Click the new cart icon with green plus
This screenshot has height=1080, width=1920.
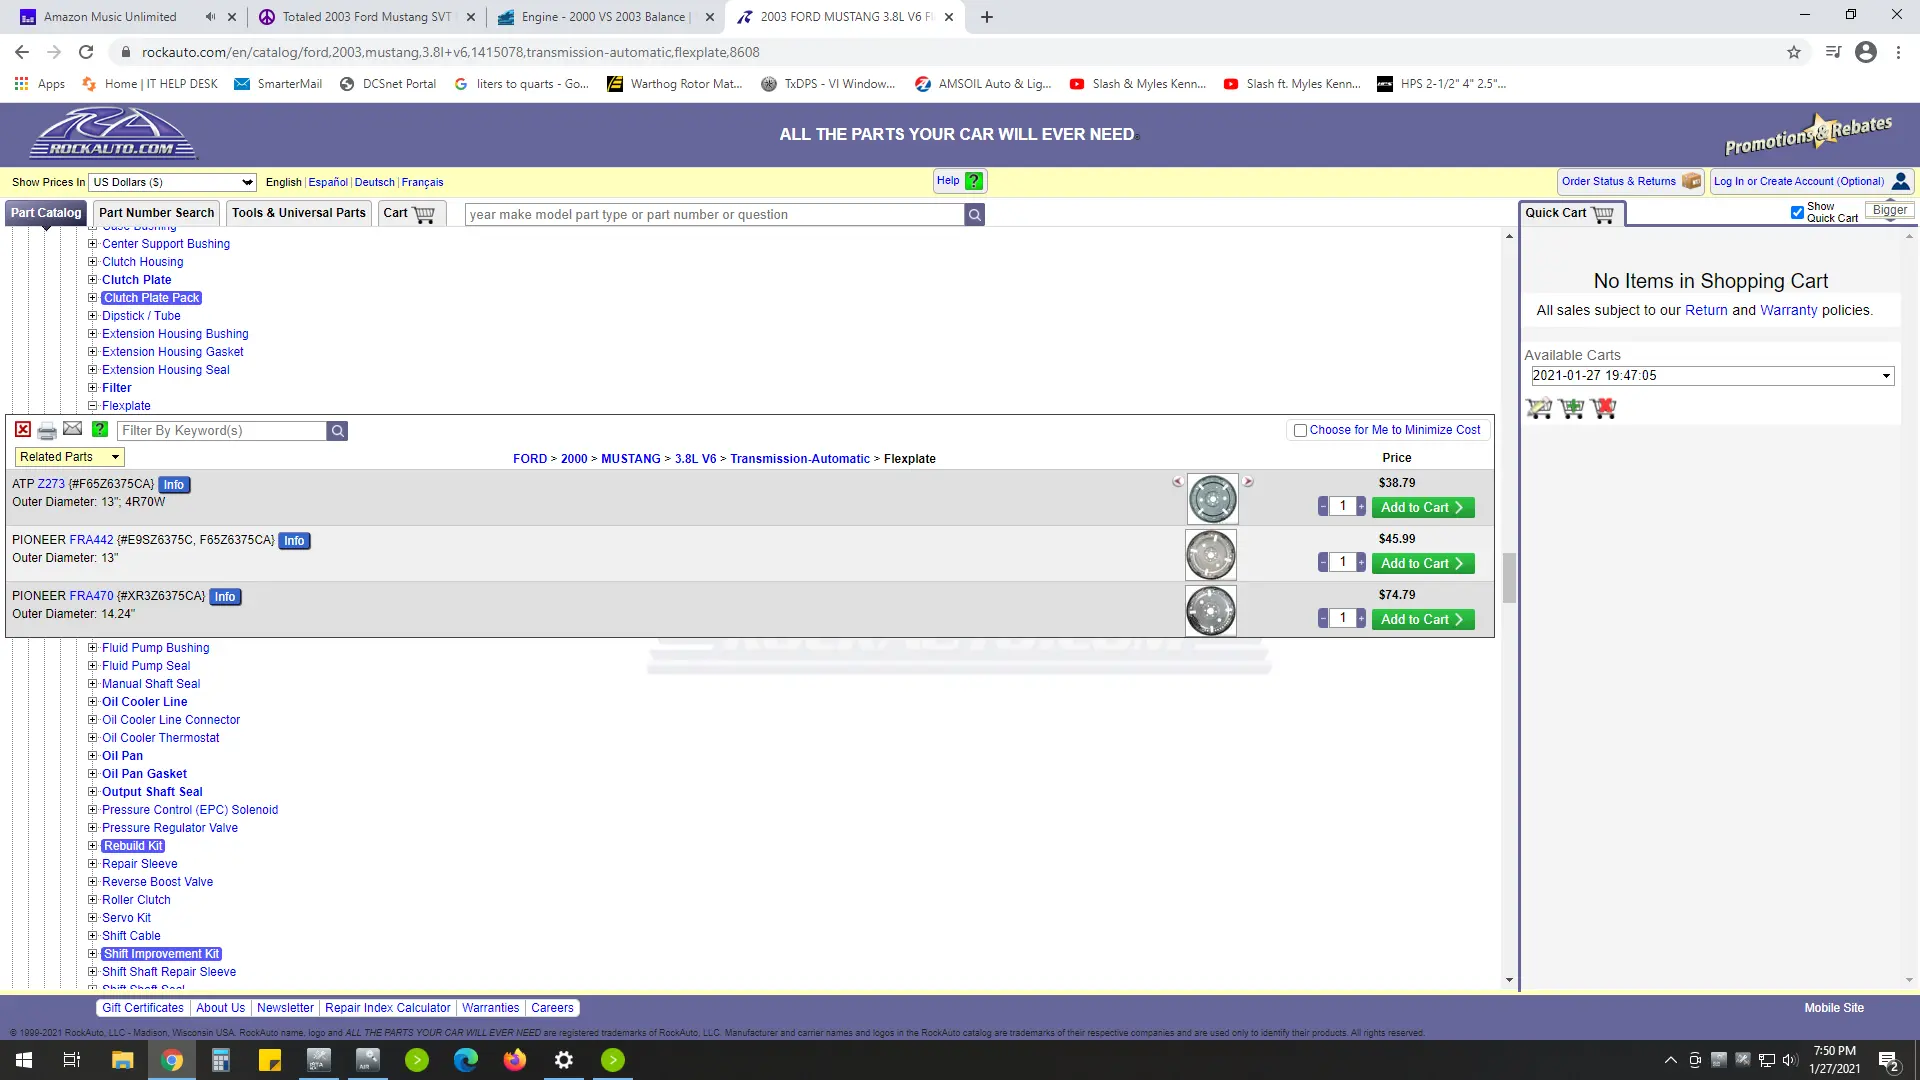[1572, 408]
